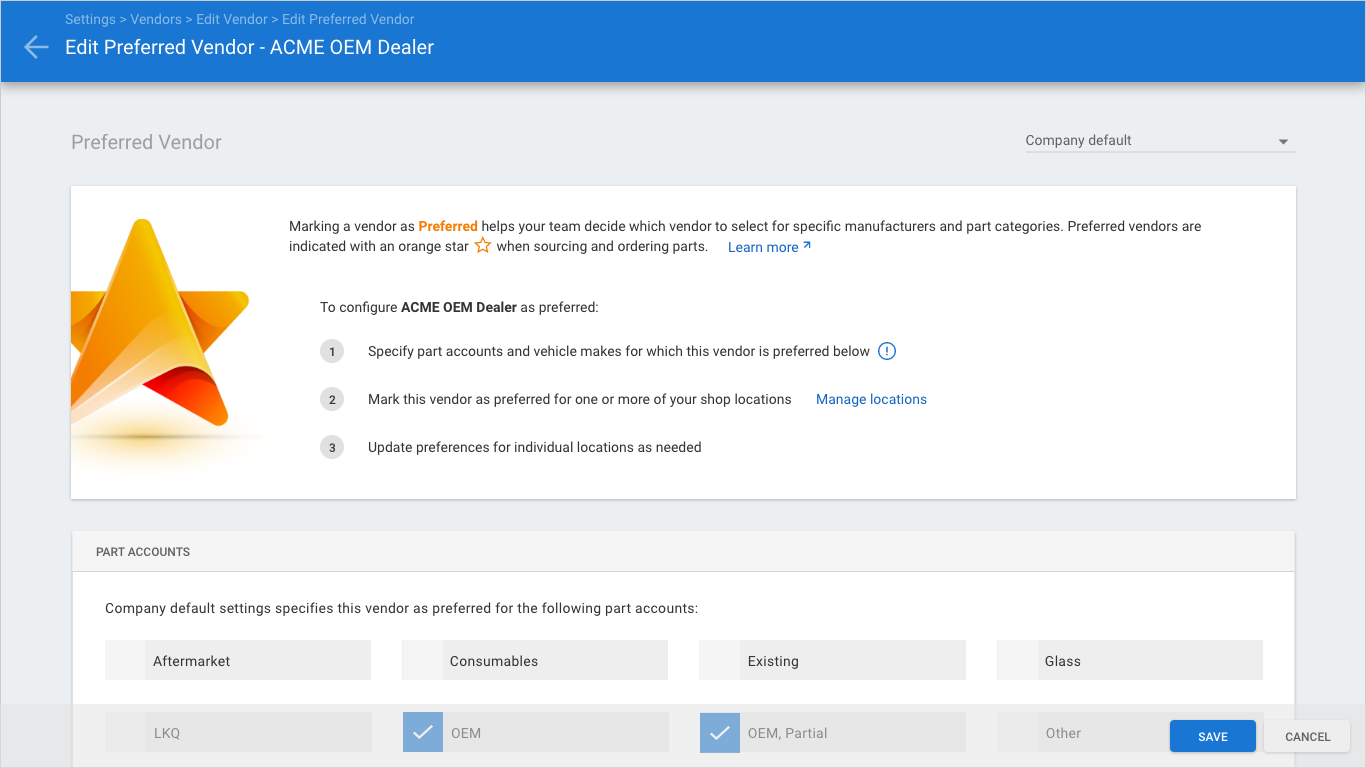Click Edit Vendor in the breadcrumb
Screen dimensions: 1366x768
pos(232,19)
